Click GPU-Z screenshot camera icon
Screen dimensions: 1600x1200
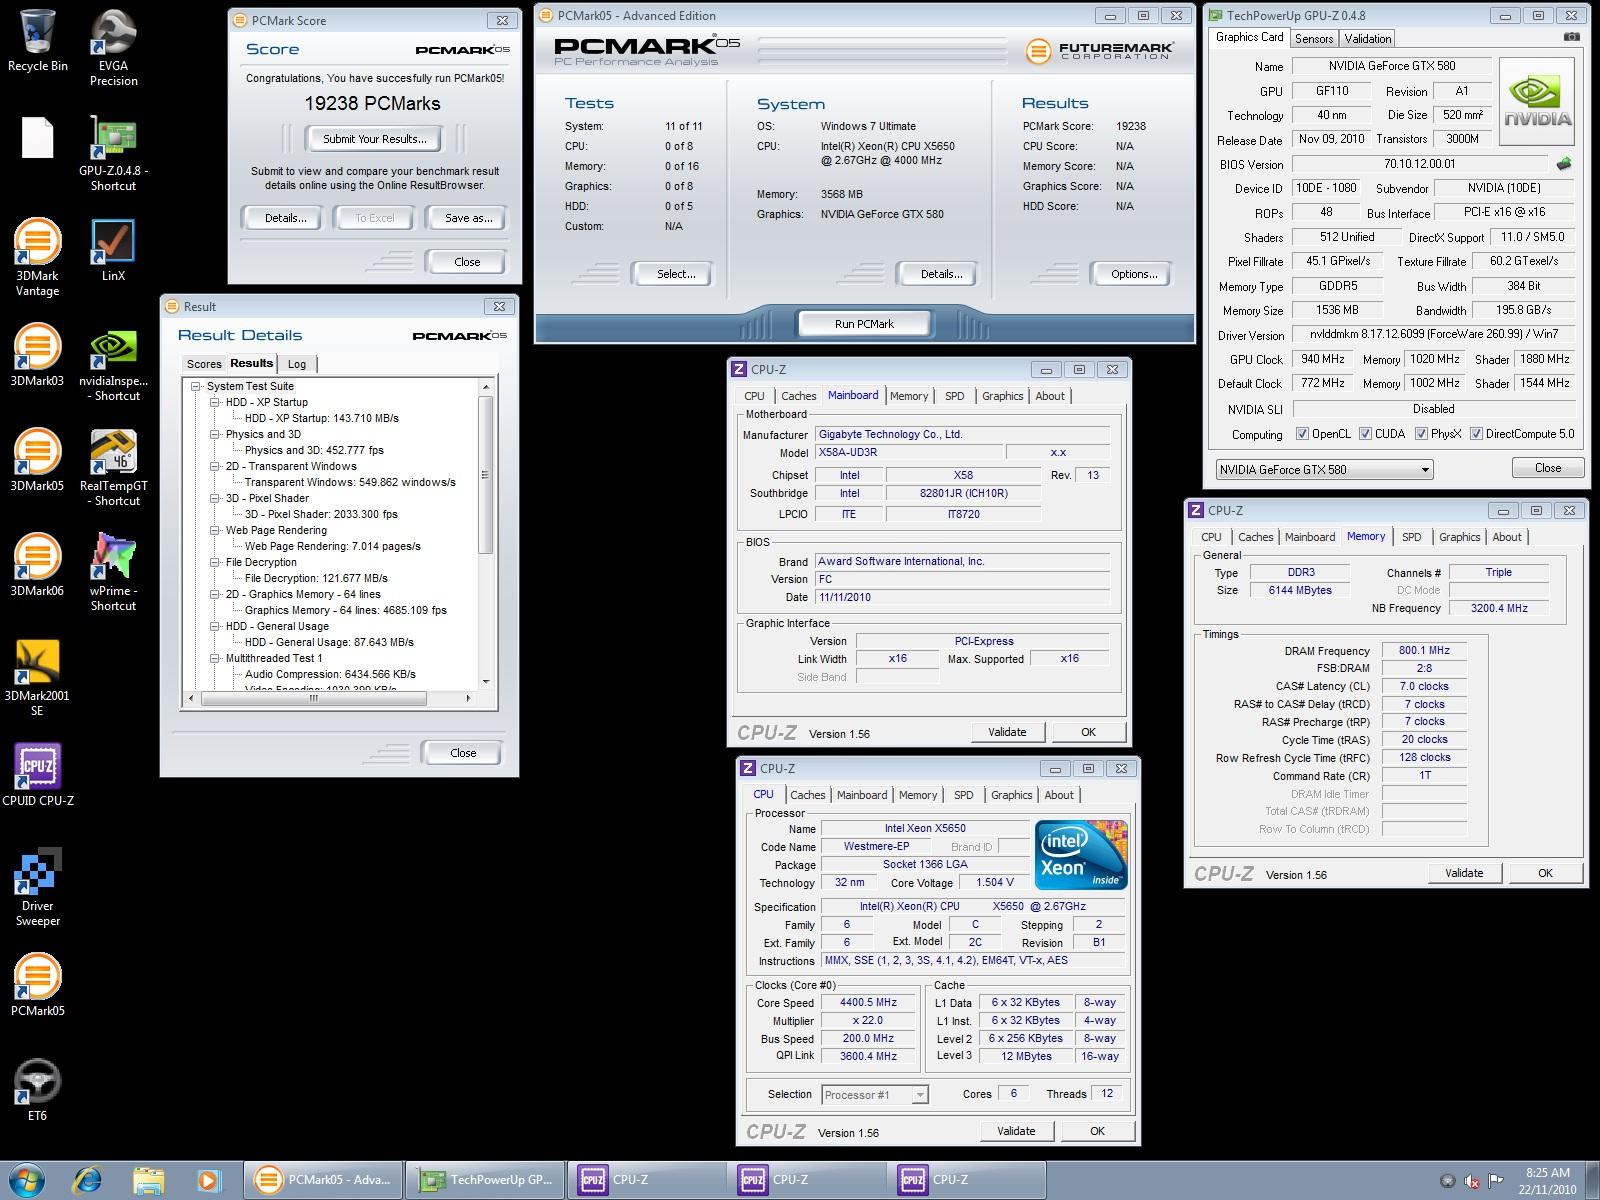(1572, 38)
